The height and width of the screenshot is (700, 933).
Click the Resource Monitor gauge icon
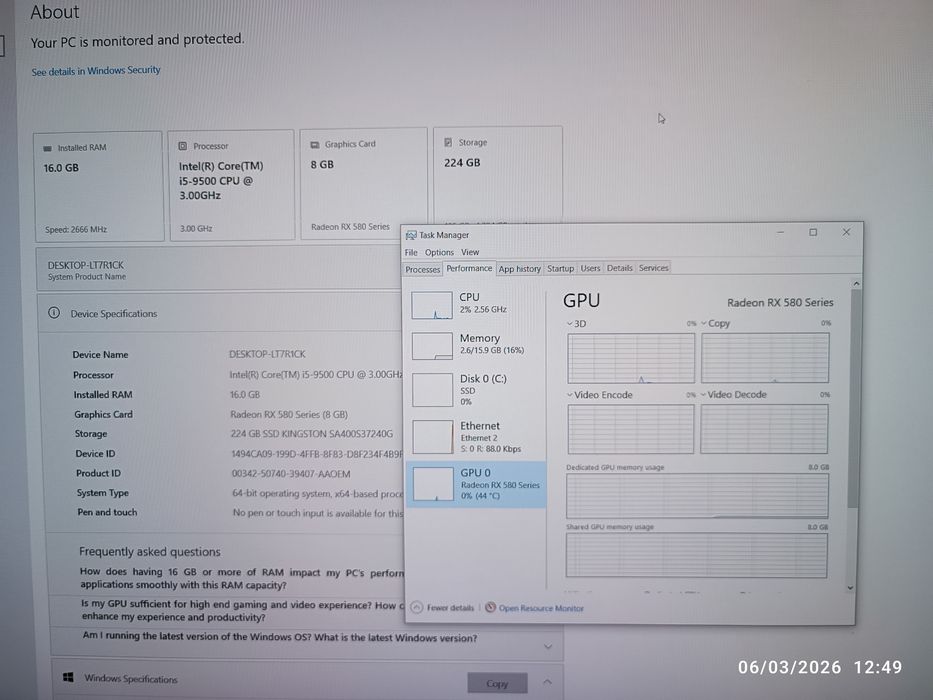(x=490, y=607)
